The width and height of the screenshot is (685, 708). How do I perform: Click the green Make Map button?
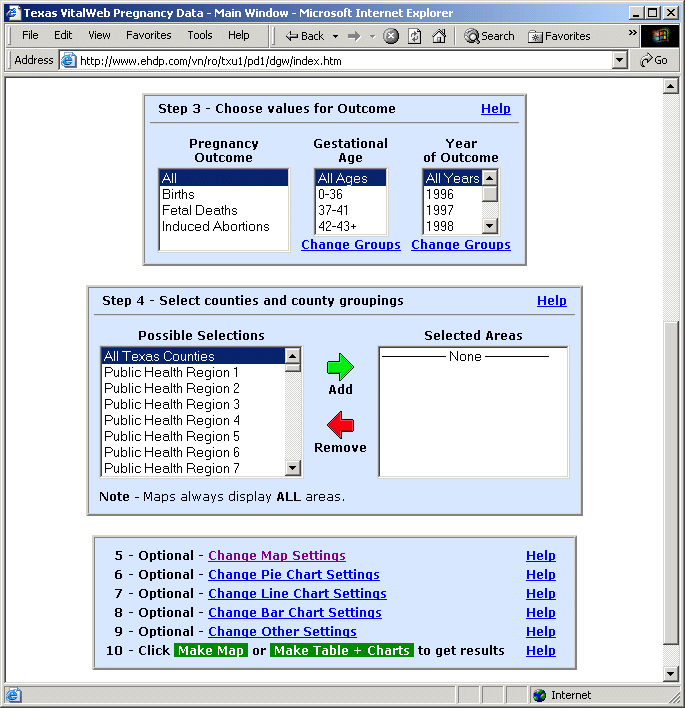tap(211, 650)
